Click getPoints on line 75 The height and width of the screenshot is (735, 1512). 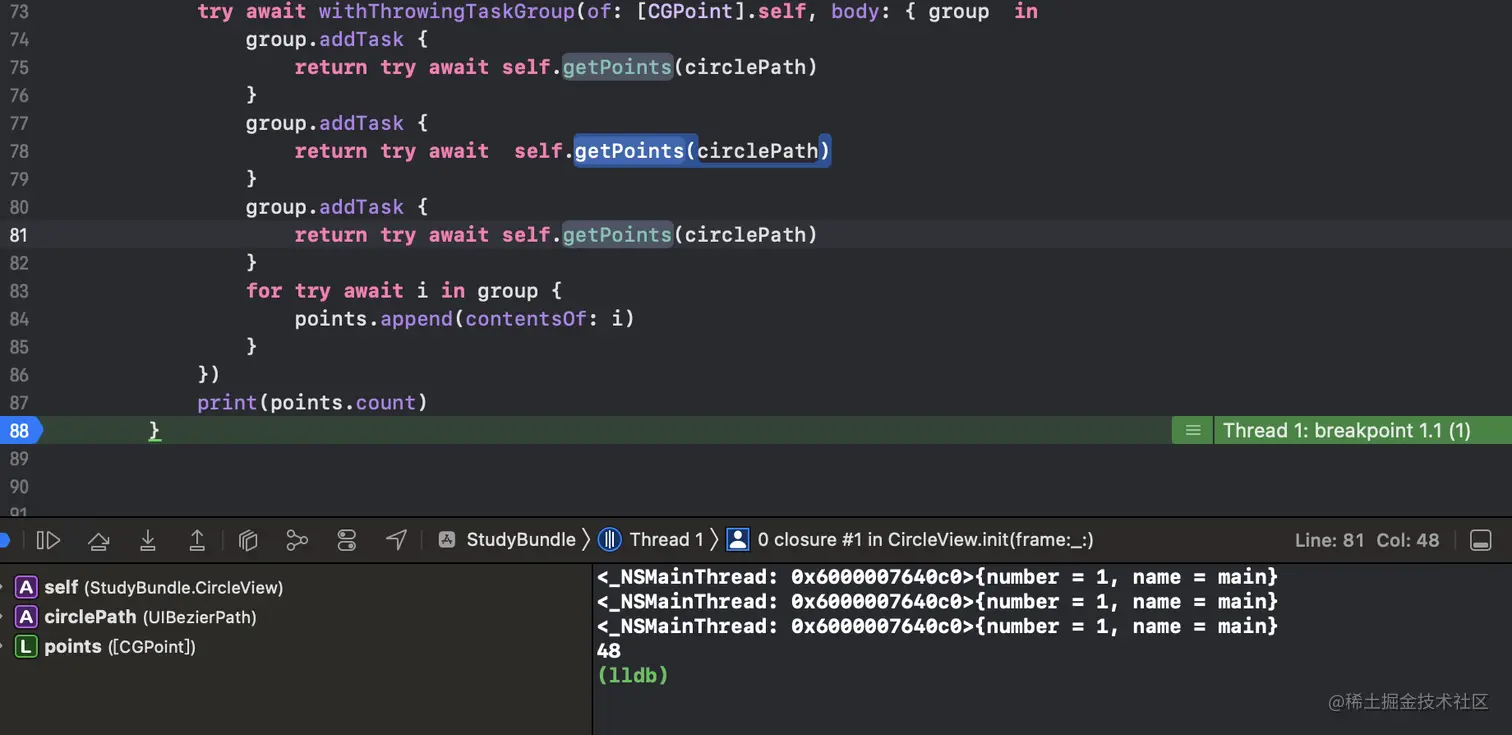coord(617,68)
